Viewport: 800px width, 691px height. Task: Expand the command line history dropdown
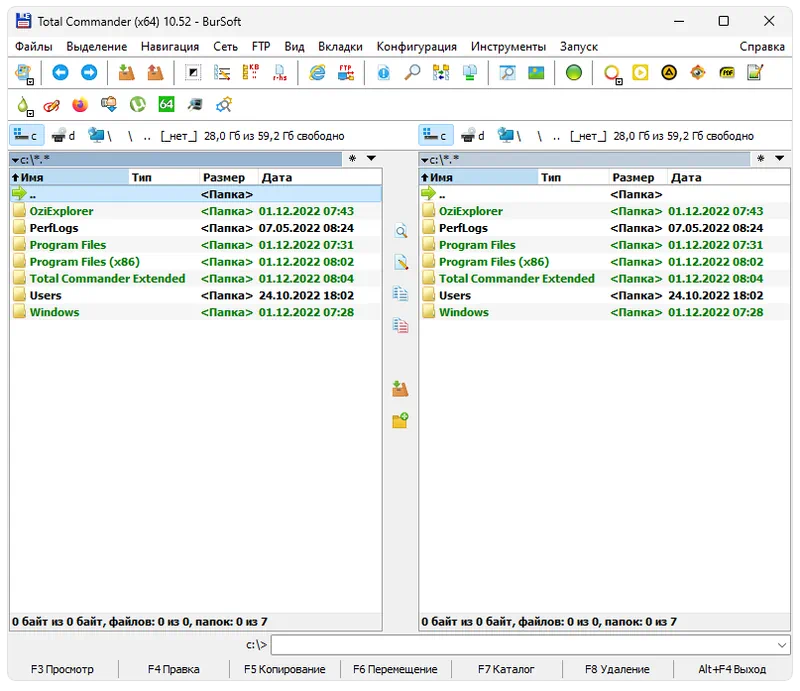click(782, 645)
